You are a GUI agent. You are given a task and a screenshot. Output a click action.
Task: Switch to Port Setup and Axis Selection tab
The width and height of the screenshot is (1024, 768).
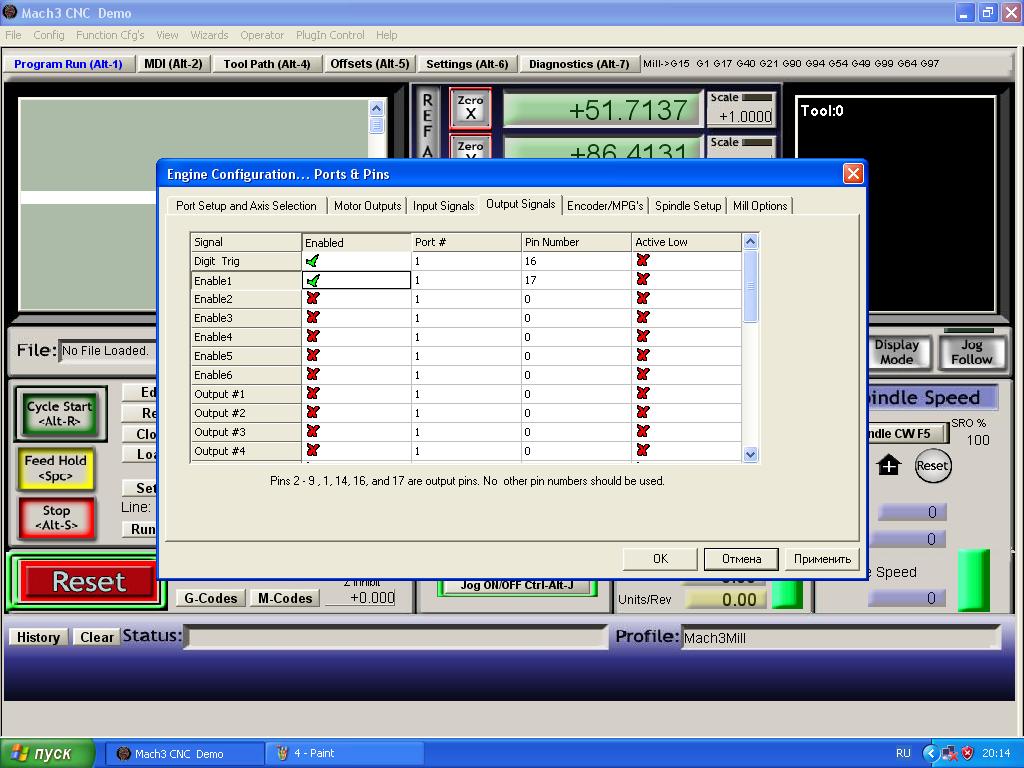pos(246,206)
